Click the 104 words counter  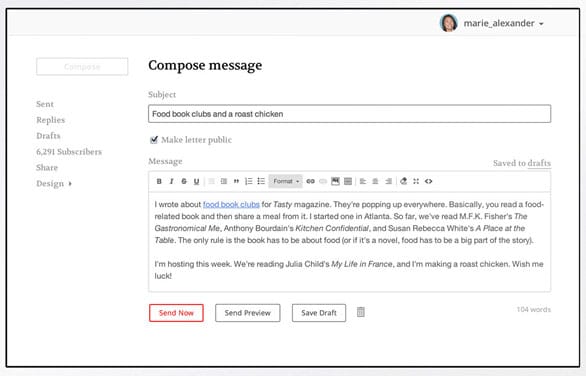[534, 309]
